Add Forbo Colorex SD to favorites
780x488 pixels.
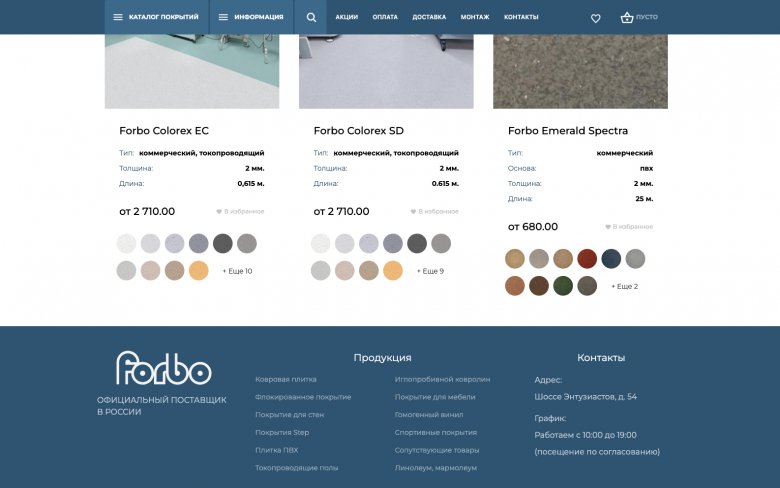434,211
